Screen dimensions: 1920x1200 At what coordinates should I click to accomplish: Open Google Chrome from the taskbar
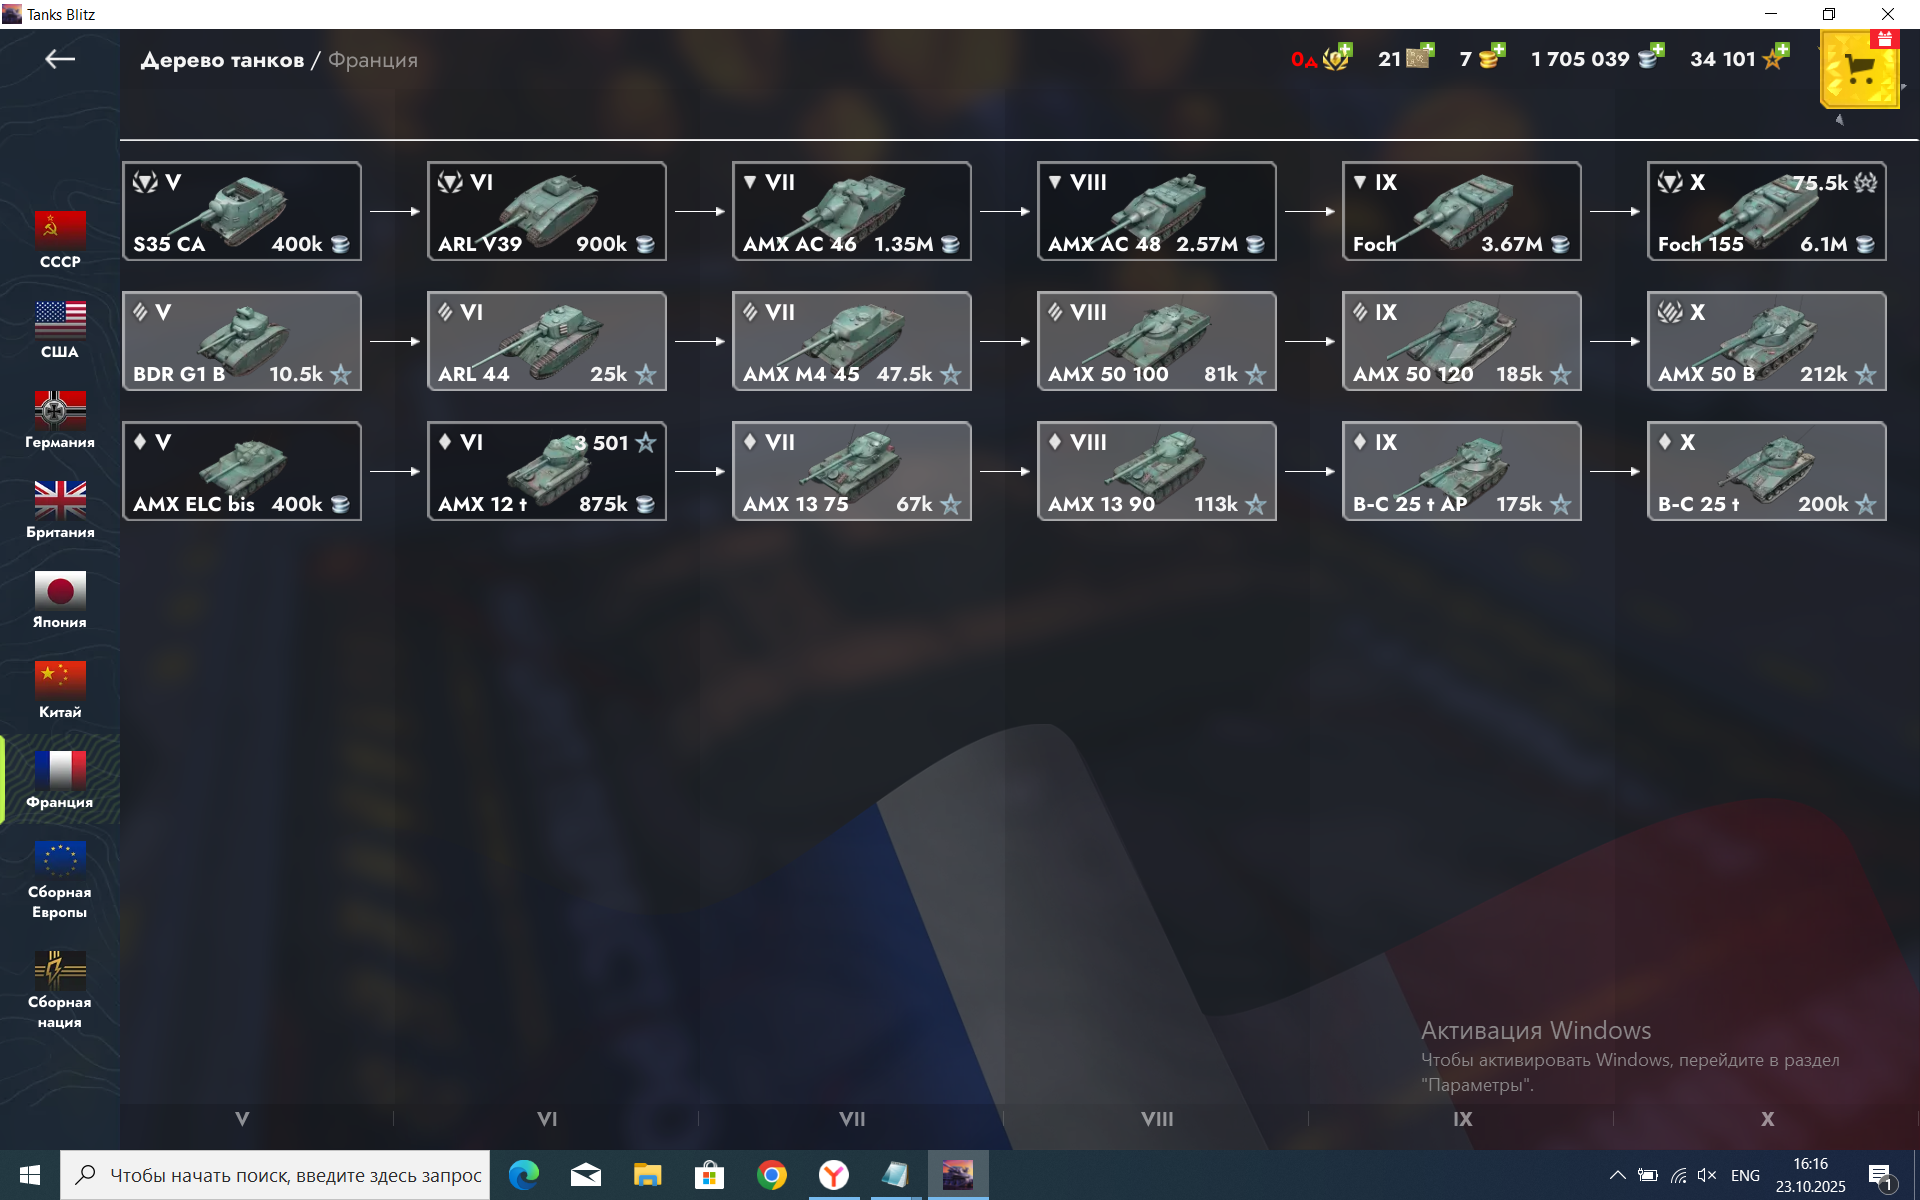tap(771, 1175)
